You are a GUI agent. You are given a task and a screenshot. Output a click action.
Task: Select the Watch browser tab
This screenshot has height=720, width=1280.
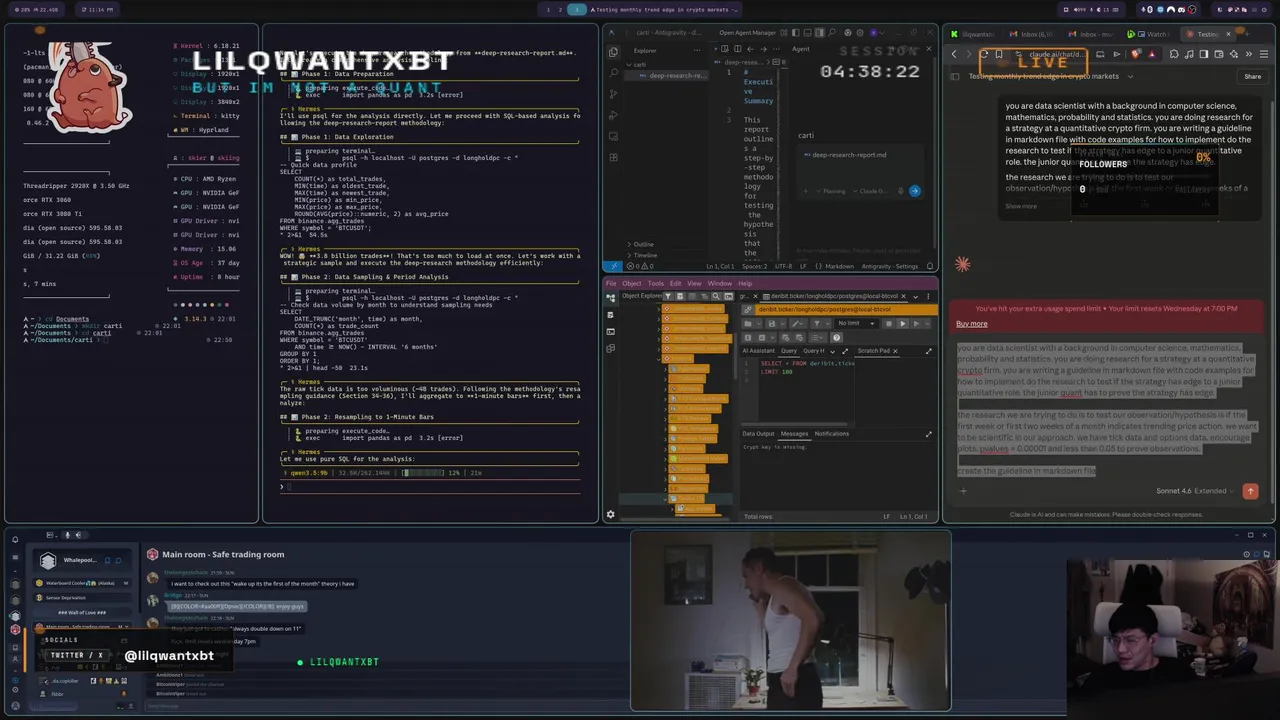coord(1151,34)
